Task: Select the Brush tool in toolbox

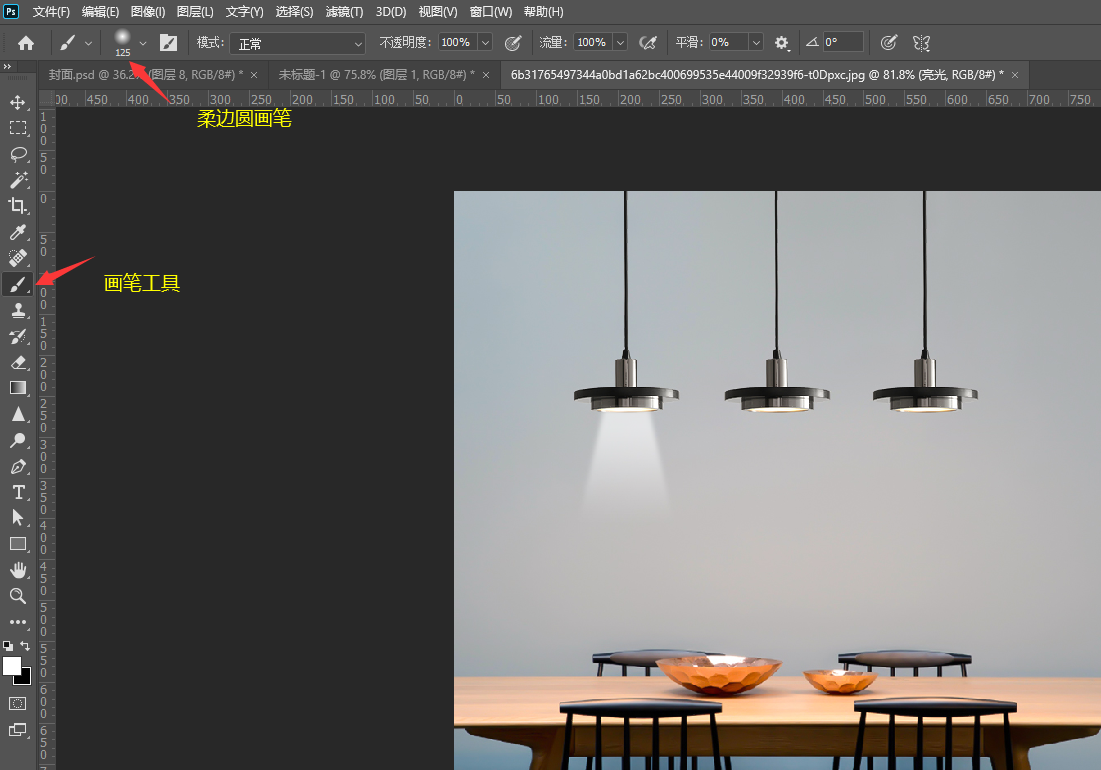Action: (18, 284)
